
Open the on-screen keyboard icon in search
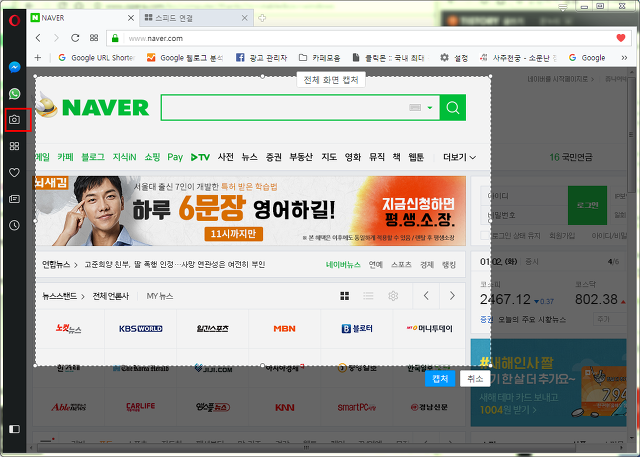415,108
